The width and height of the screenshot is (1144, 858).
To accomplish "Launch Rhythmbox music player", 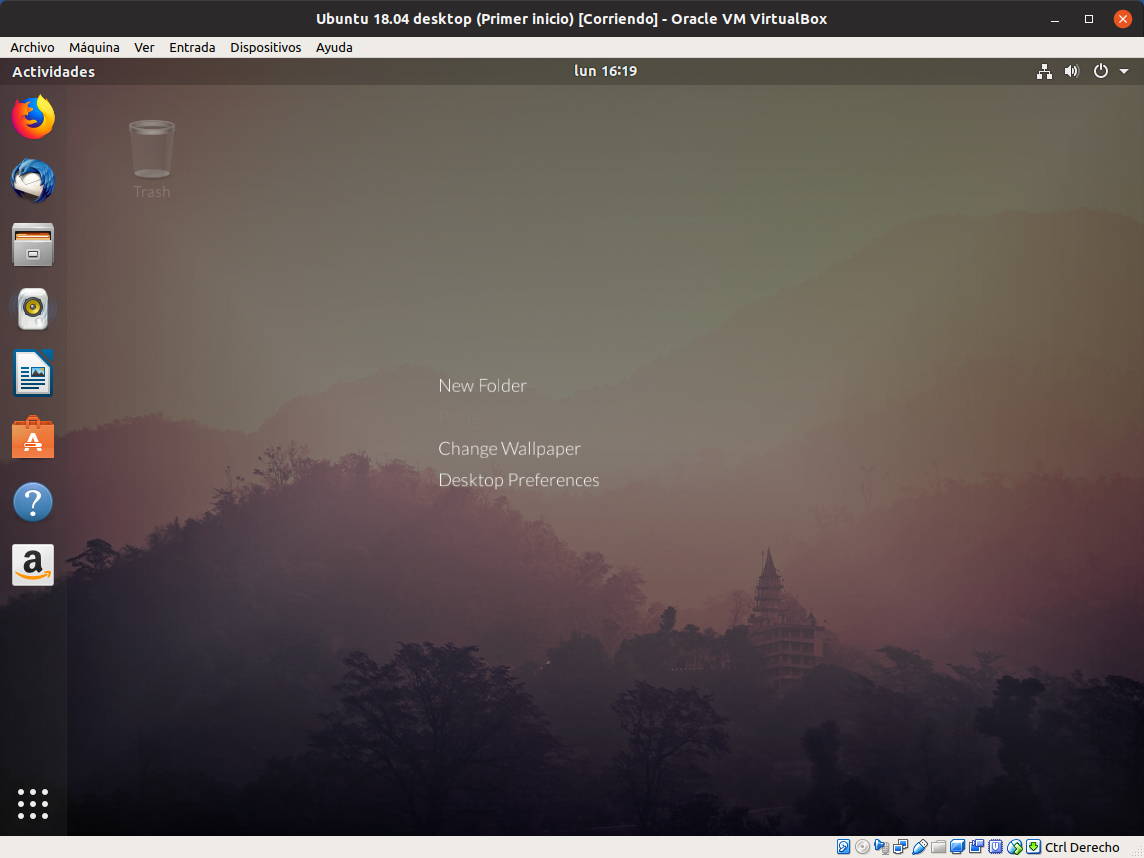I will [x=33, y=310].
